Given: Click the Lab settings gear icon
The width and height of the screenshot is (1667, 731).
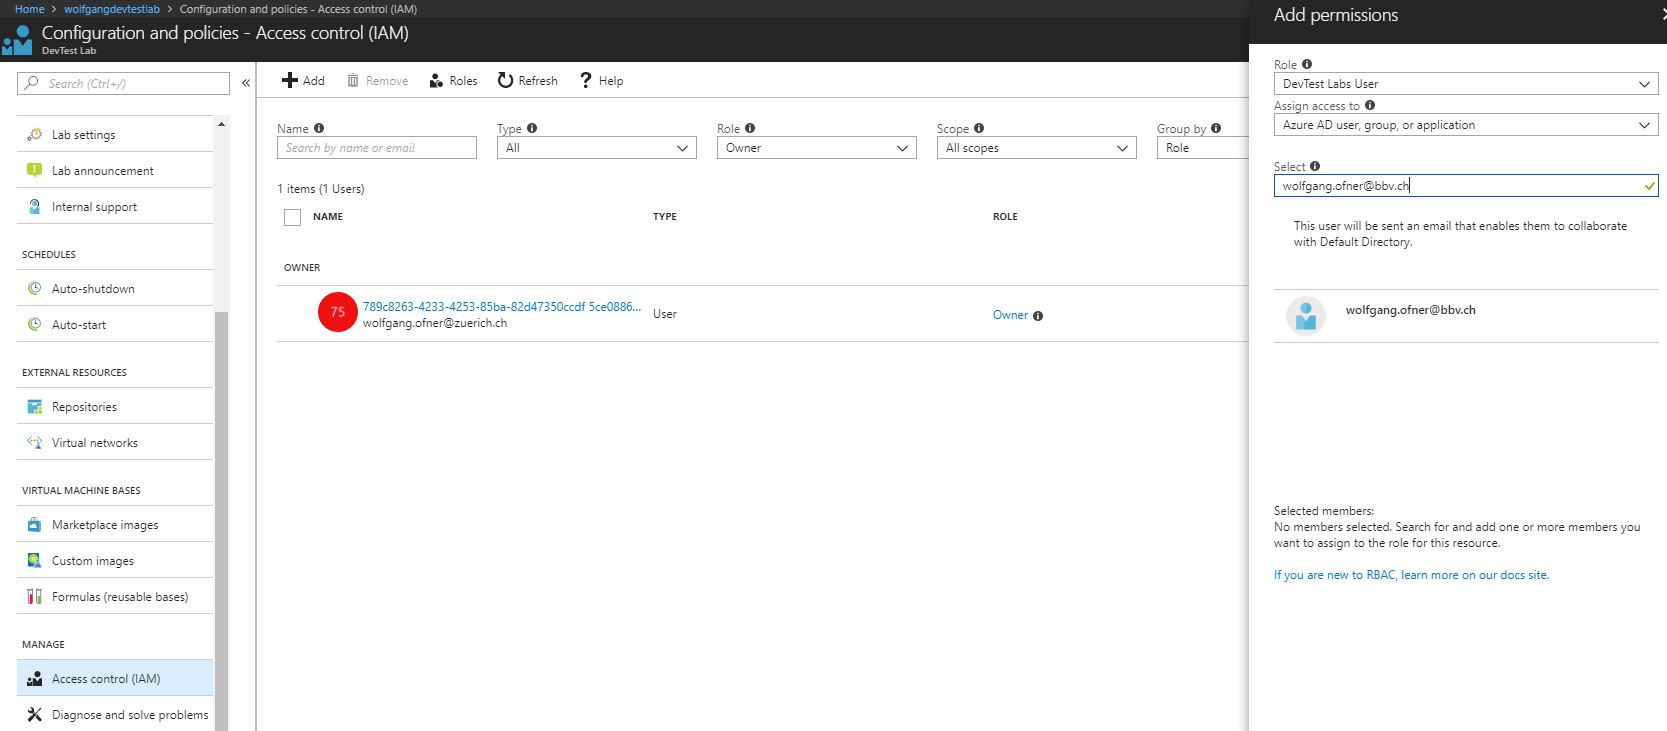Looking at the screenshot, I should (x=35, y=134).
